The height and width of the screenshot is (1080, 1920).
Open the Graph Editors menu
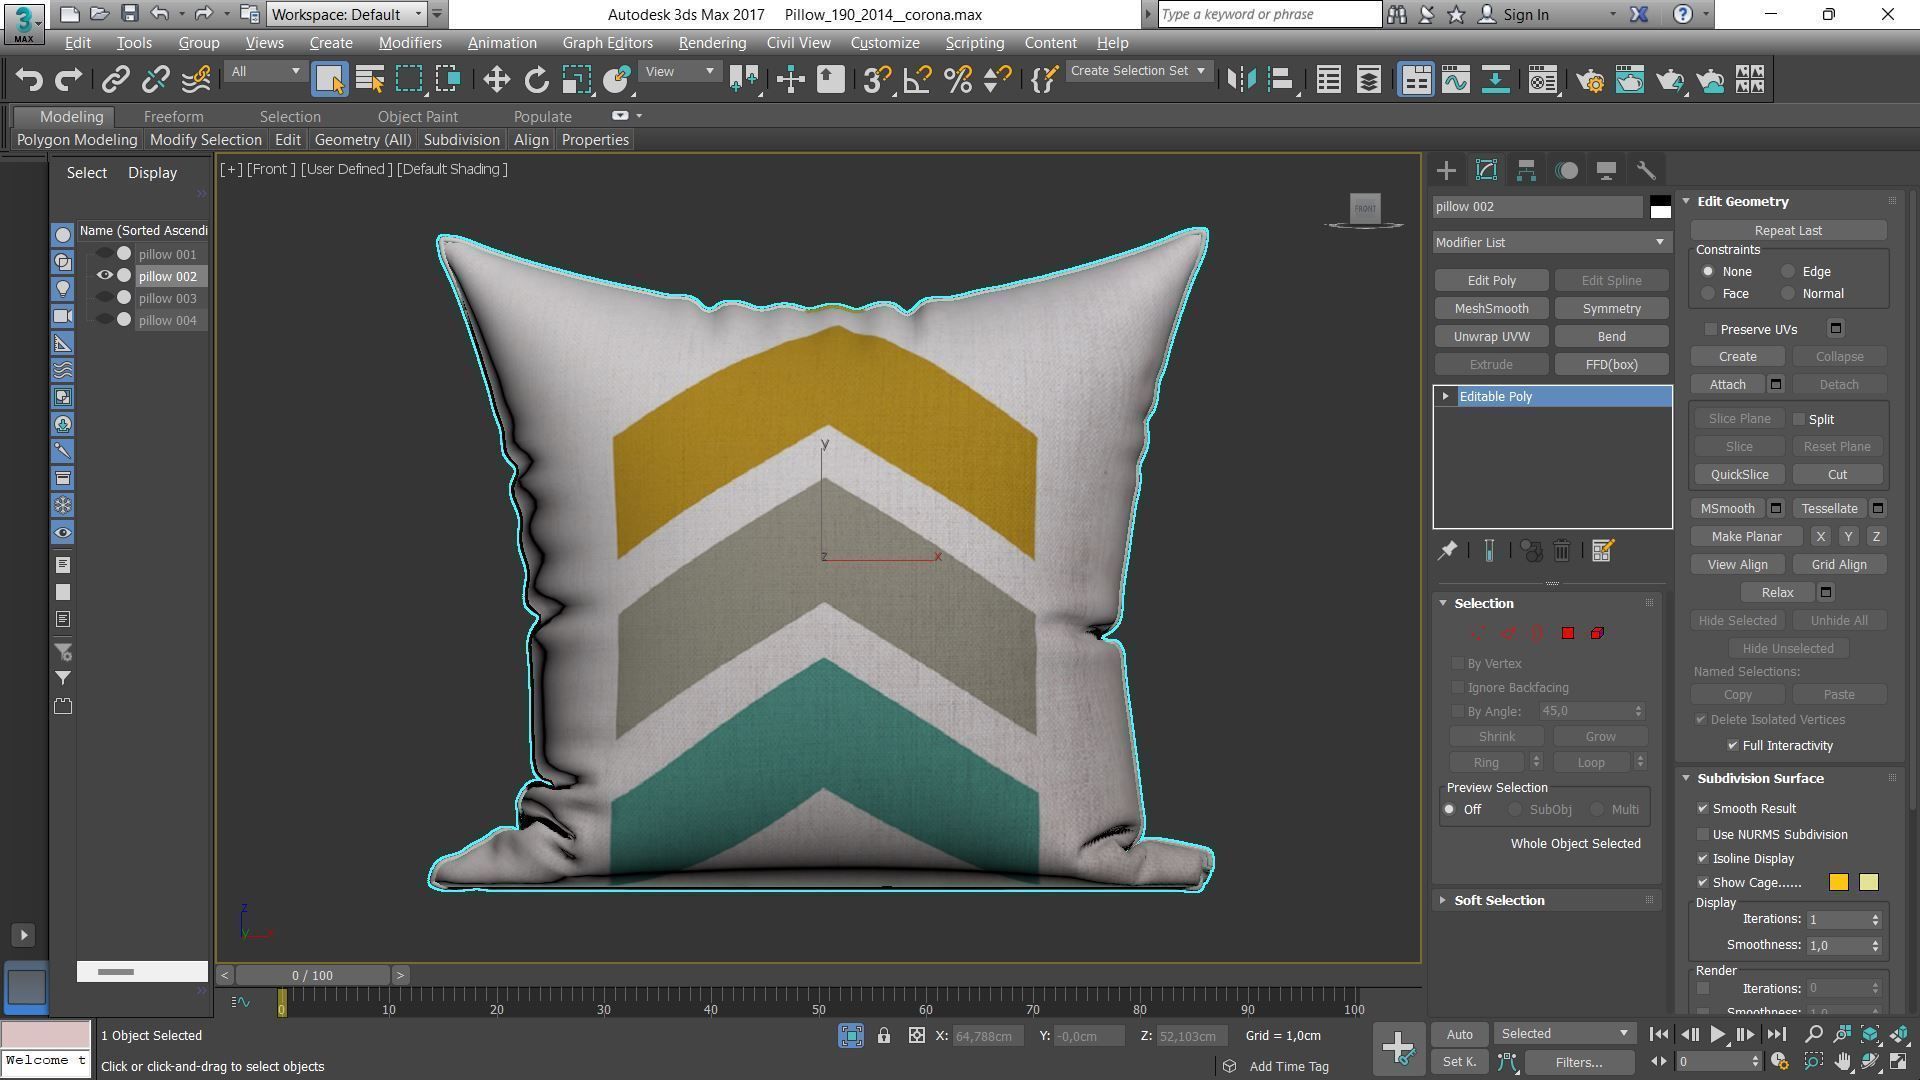607,43
